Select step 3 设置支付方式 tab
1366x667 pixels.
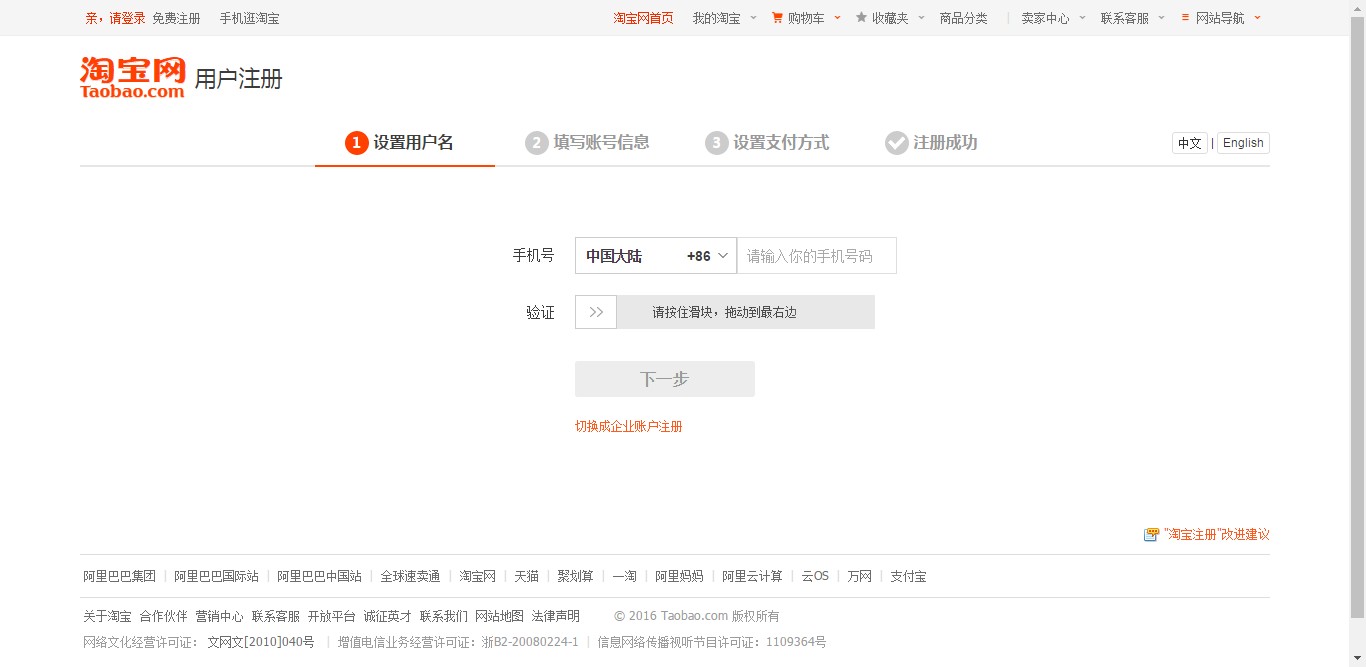[x=768, y=143]
